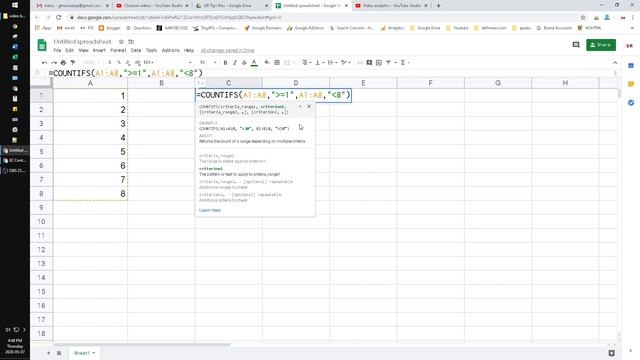Click the browser back arrow
Image resolution: width=640 pixels, height=360 pixels.
click(x=37, y=18)
